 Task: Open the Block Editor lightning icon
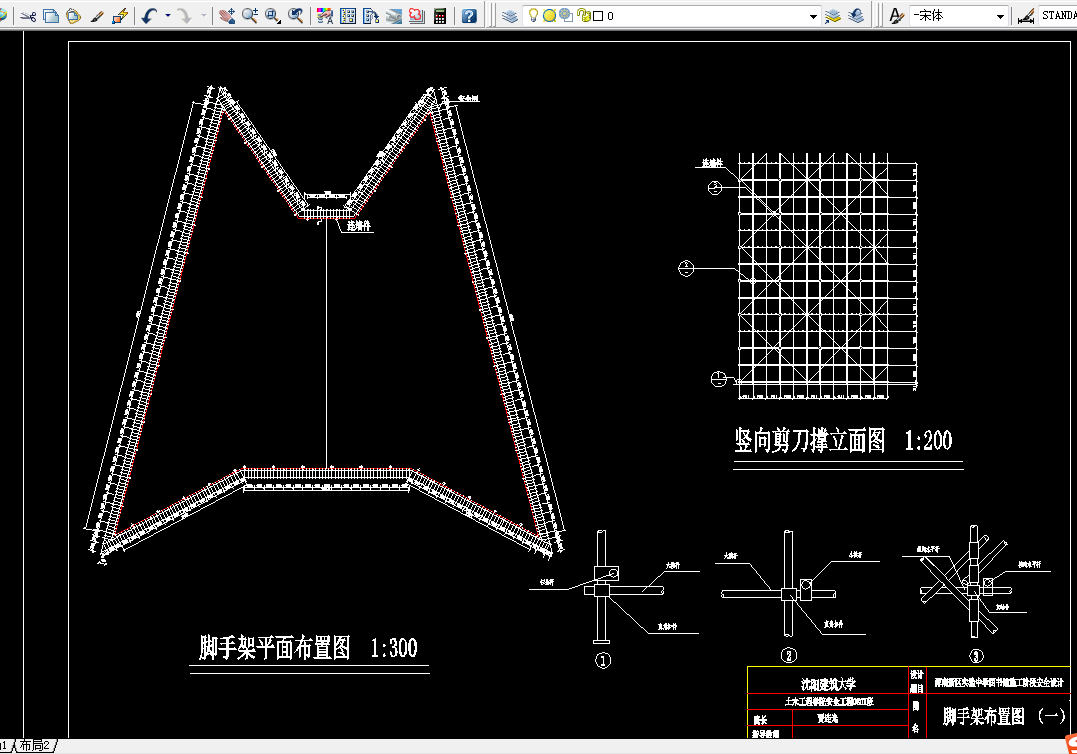click(120, 16)
